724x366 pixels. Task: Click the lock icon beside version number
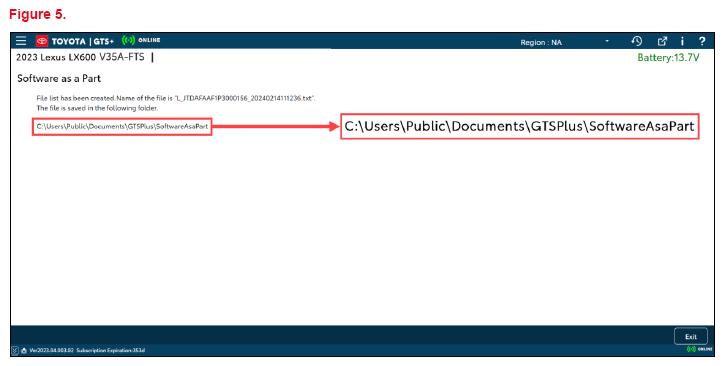[x=24, y=351]
